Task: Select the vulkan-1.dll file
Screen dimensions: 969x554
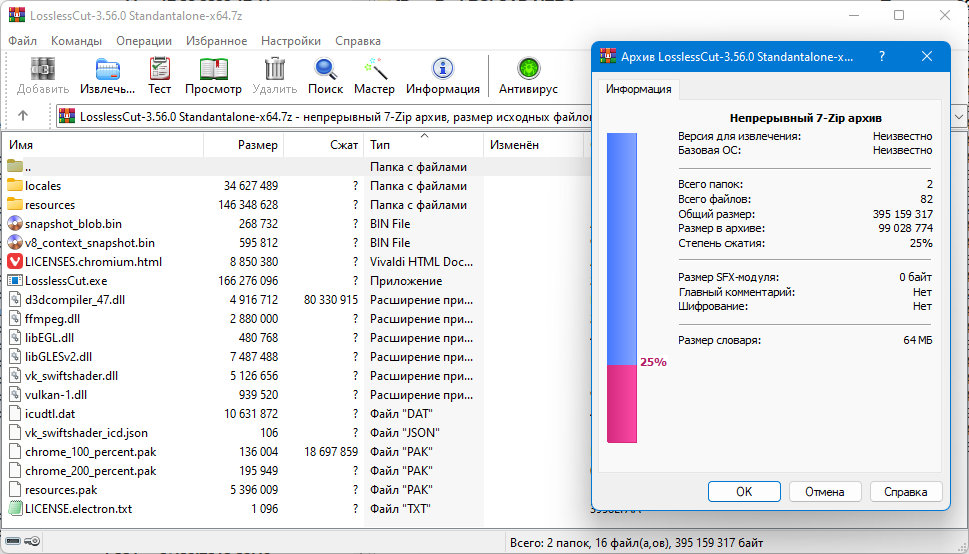Action: tap(56, 394)
